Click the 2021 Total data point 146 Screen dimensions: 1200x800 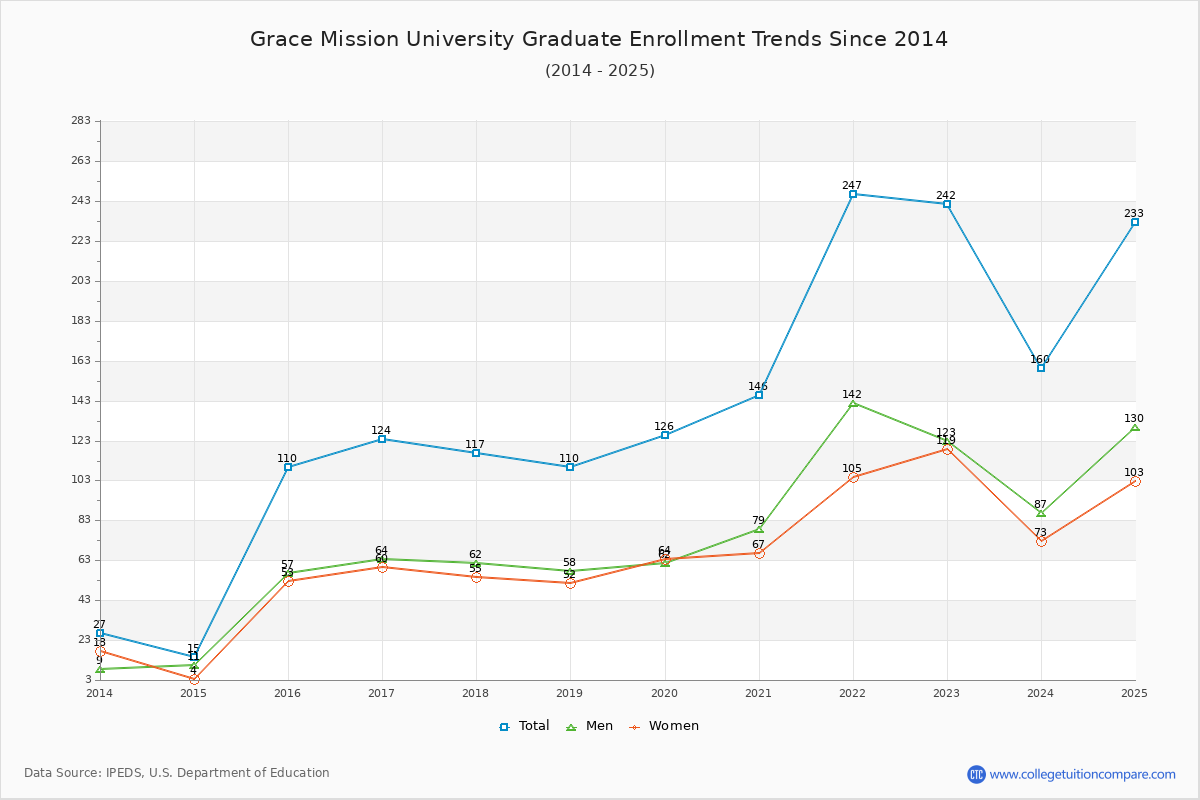coord(759,395)
